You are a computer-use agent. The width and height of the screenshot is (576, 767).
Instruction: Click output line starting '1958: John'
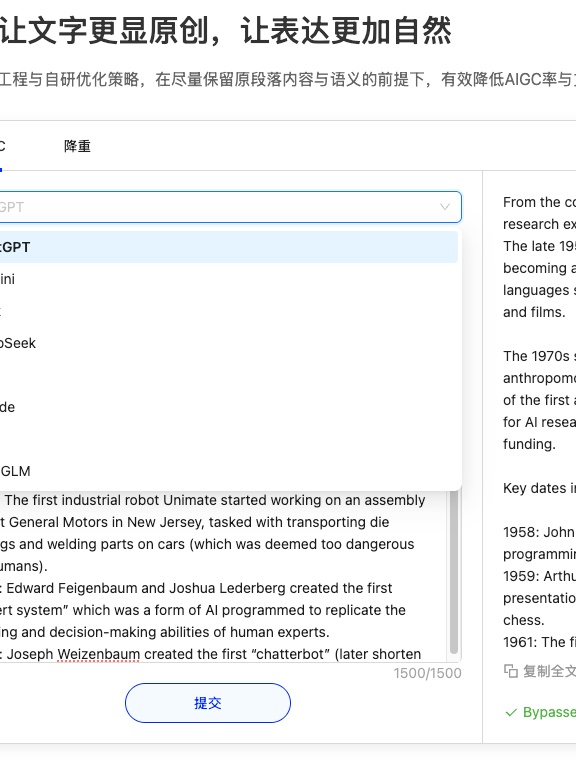(539, 532)
